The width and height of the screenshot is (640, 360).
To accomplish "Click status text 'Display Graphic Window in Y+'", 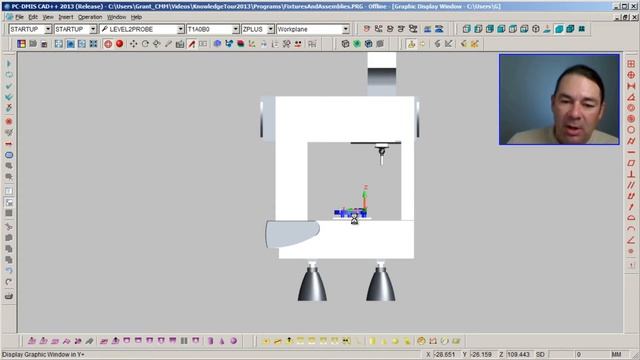I will (x=43, y=354).
